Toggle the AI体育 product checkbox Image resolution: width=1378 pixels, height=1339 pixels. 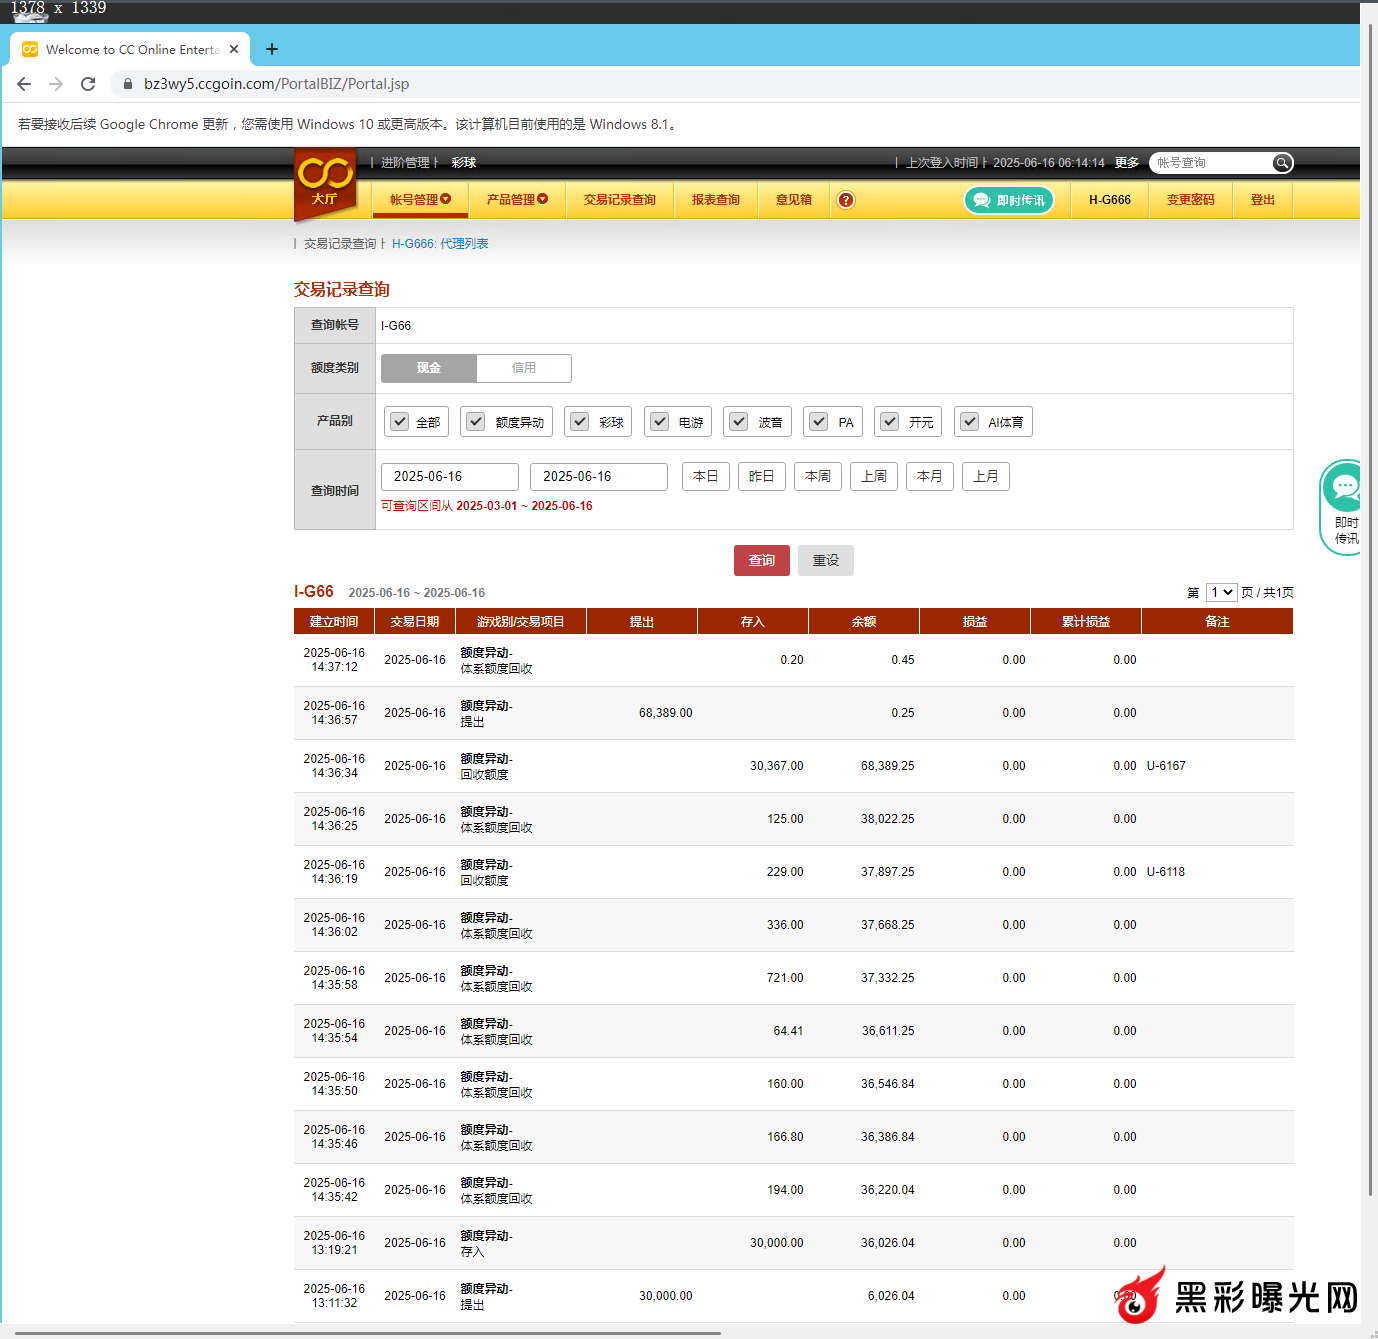tap(969, 422)
